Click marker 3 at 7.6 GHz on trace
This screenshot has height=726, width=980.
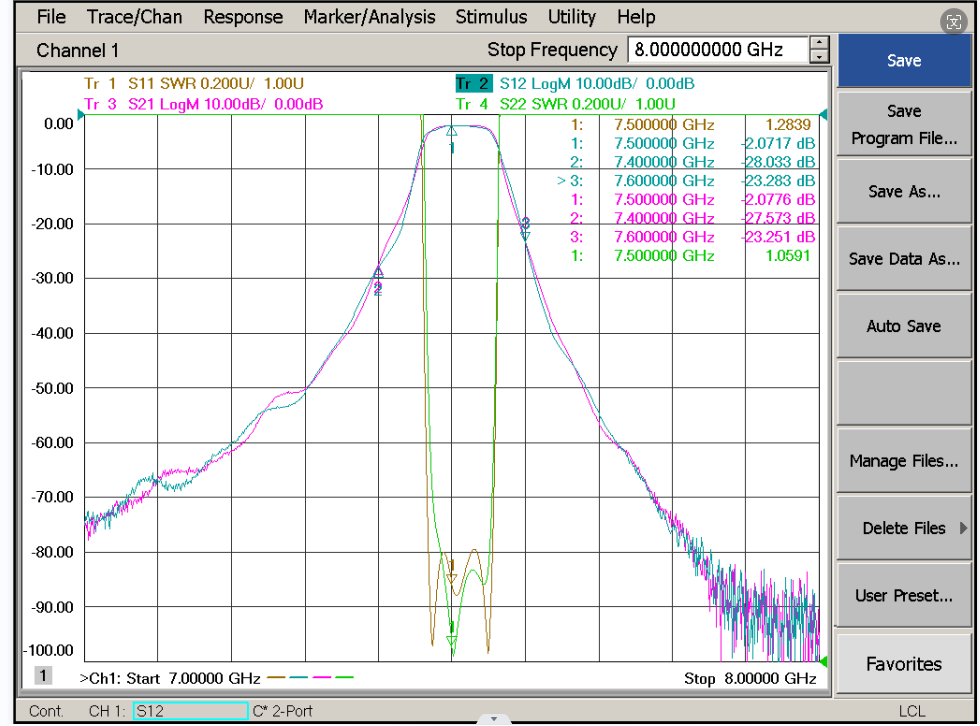(x=526, y=235)
